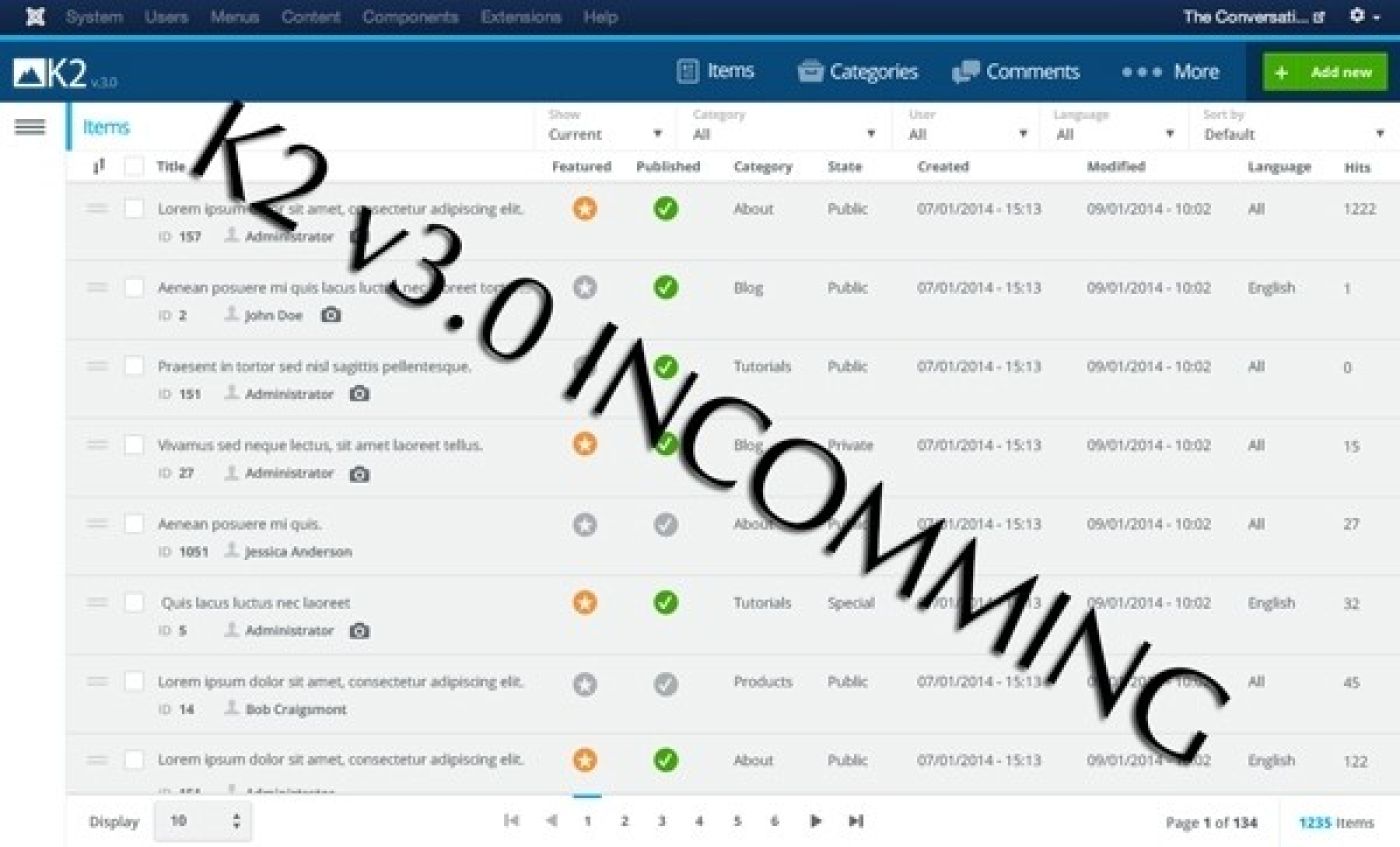Go to next page arrow

[x=816, y=821]
